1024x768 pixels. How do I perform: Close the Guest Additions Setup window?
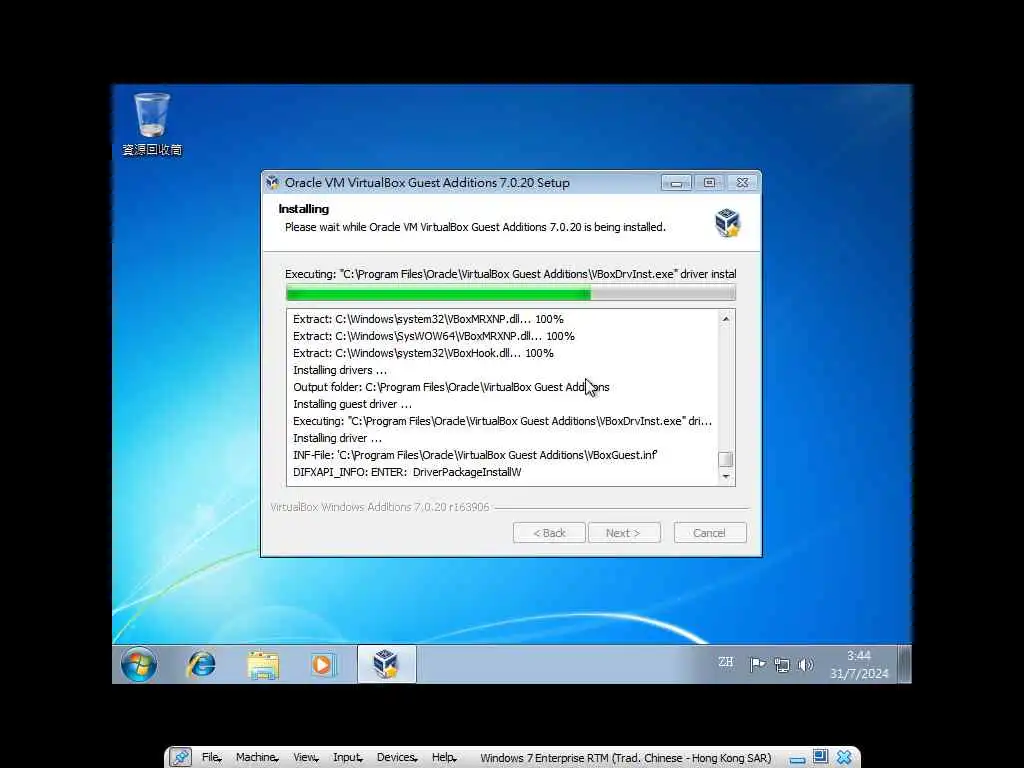[743, 183]
